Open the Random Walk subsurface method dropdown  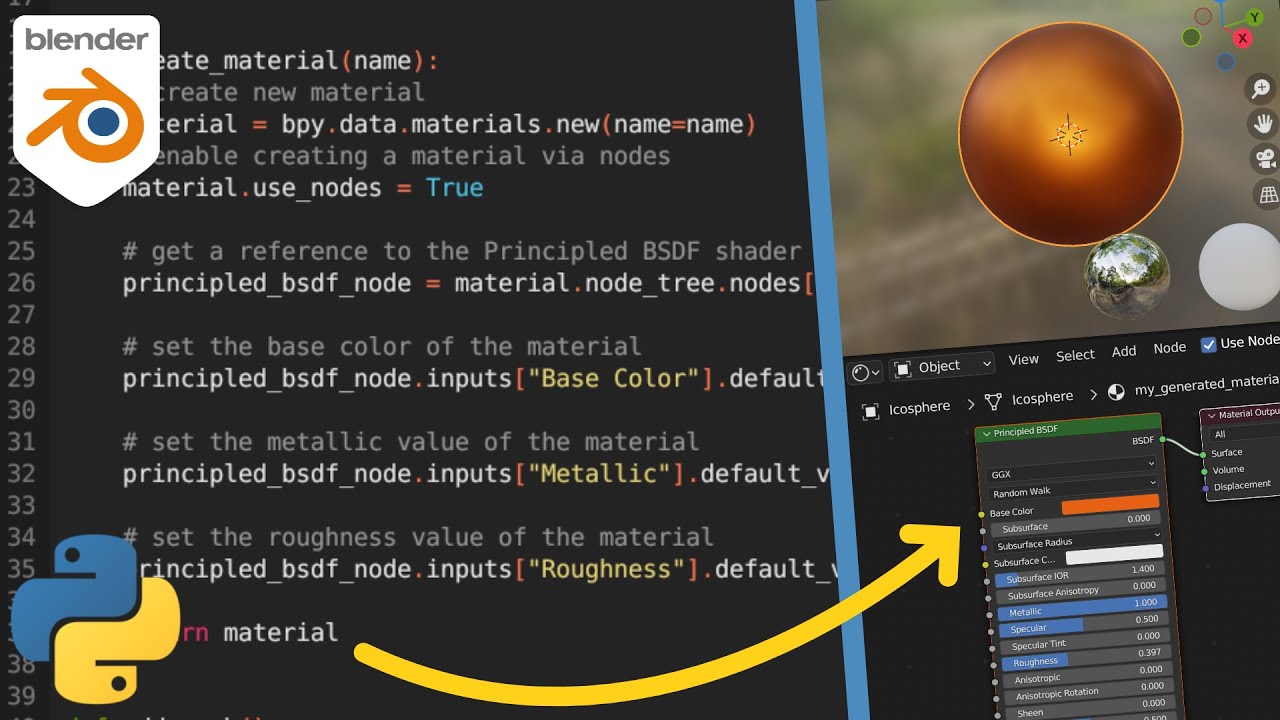pyautogui.click(x=1071, y=491)
